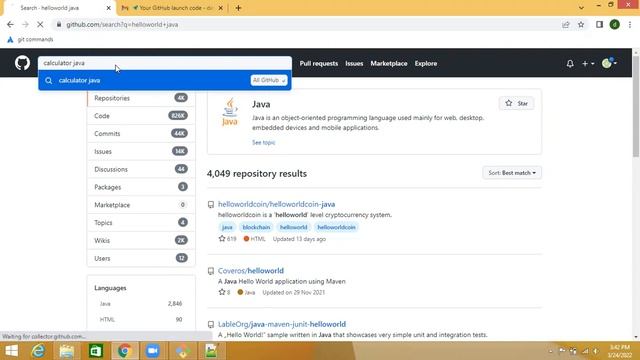
Task: Filter results by Code
Action: (141, 116)
